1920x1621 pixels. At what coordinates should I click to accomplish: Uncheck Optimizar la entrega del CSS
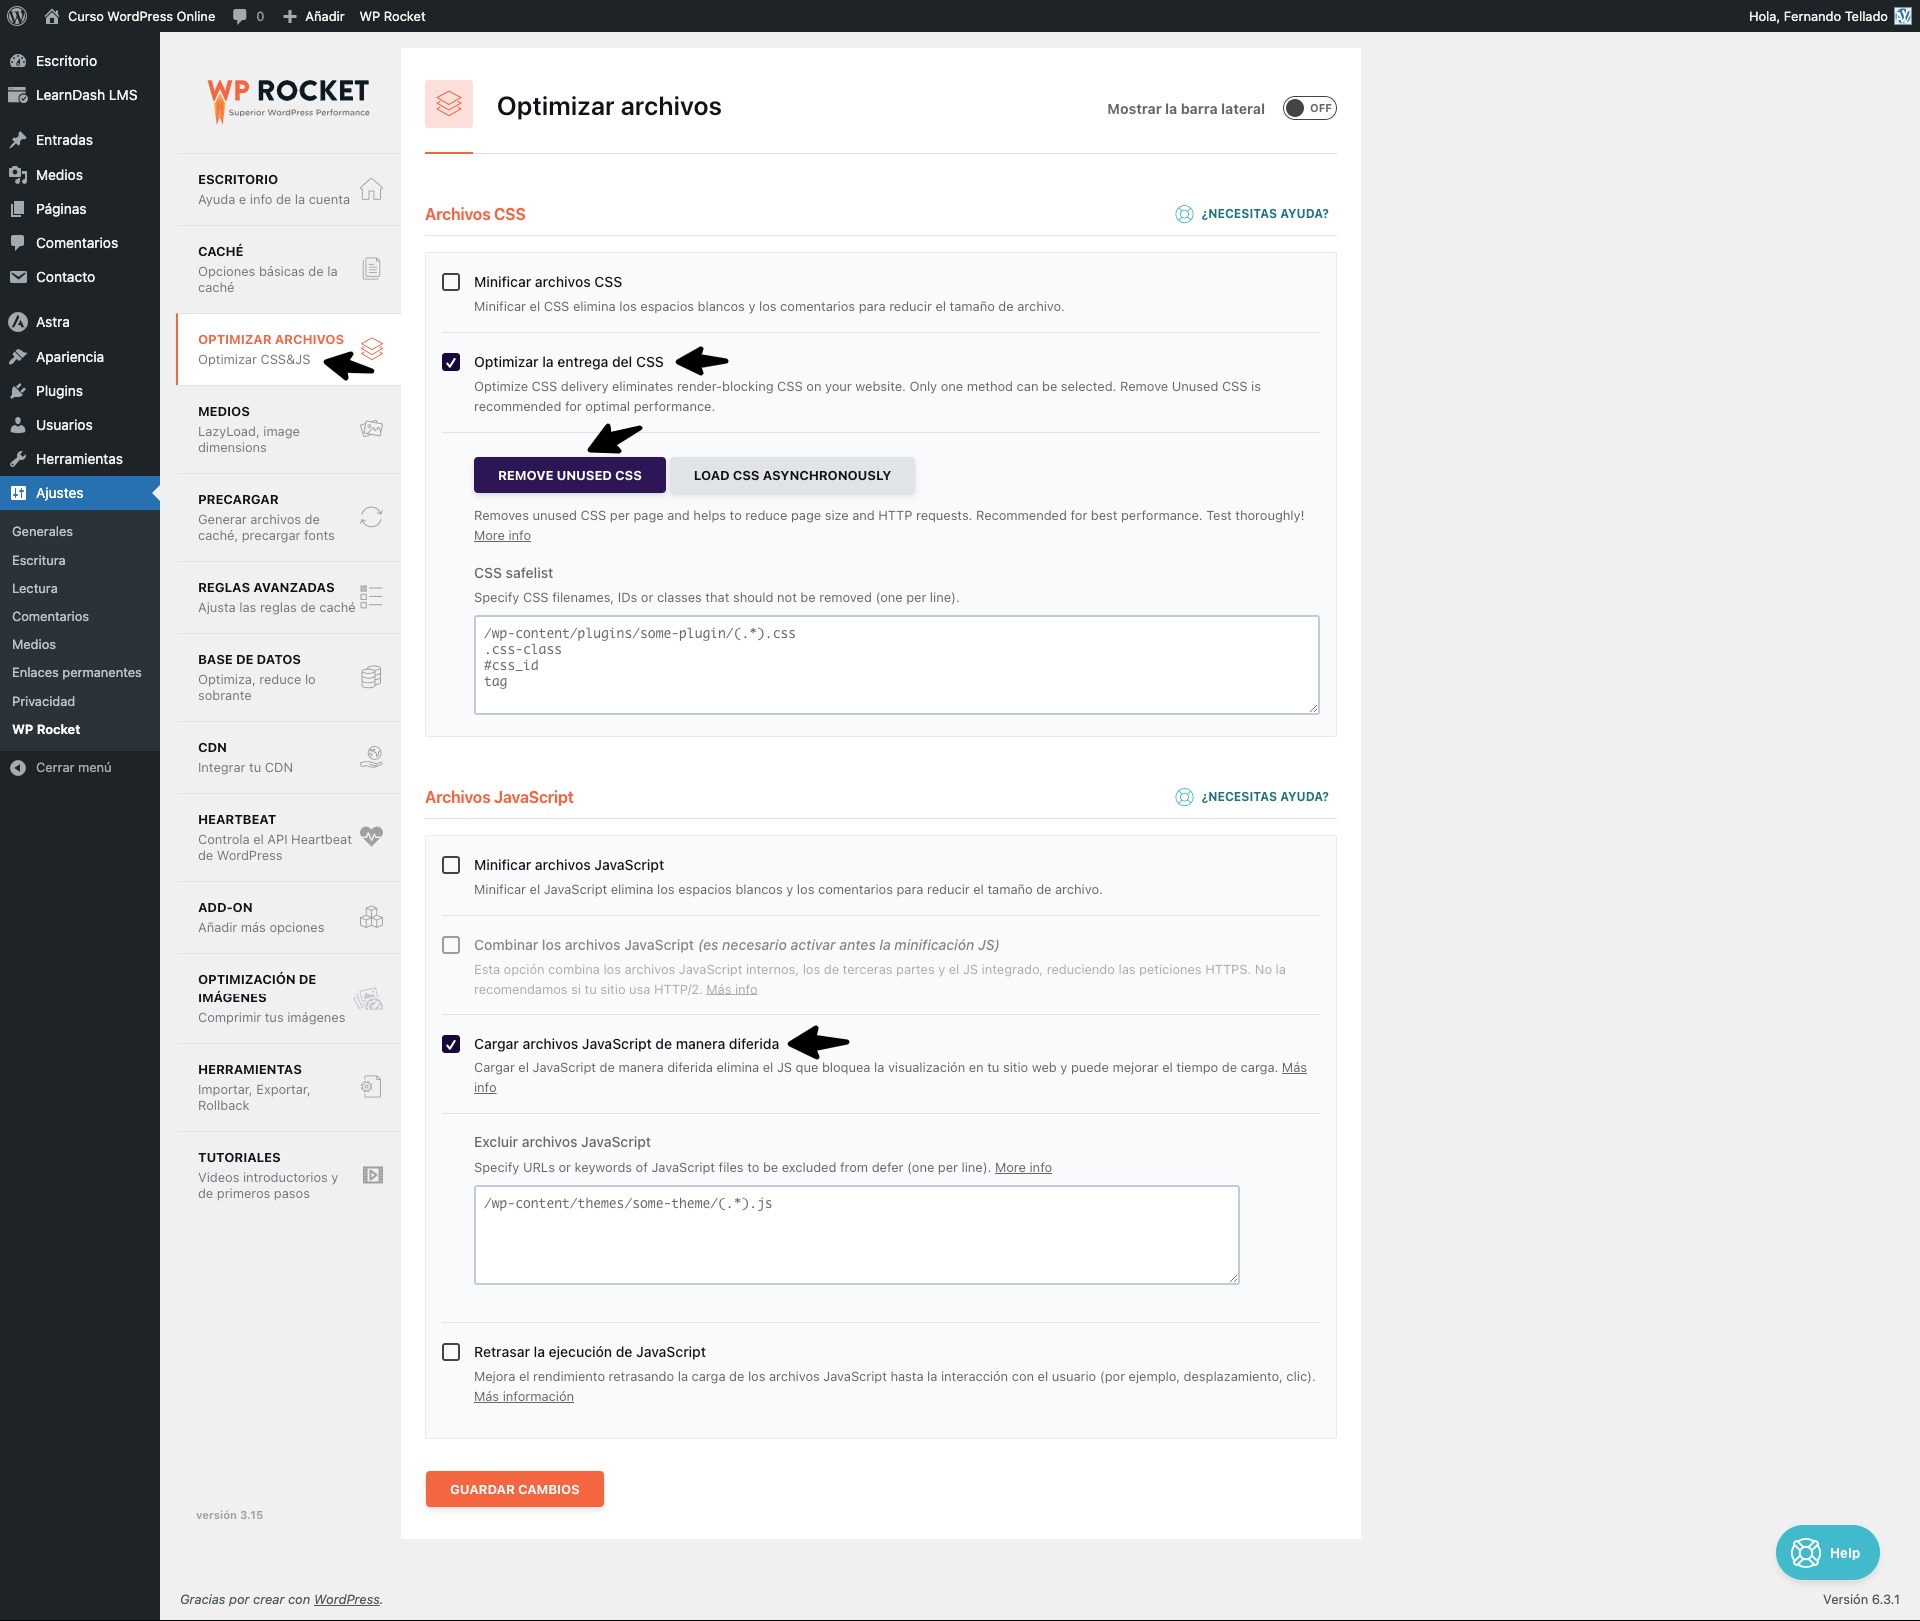pos(451,362)
